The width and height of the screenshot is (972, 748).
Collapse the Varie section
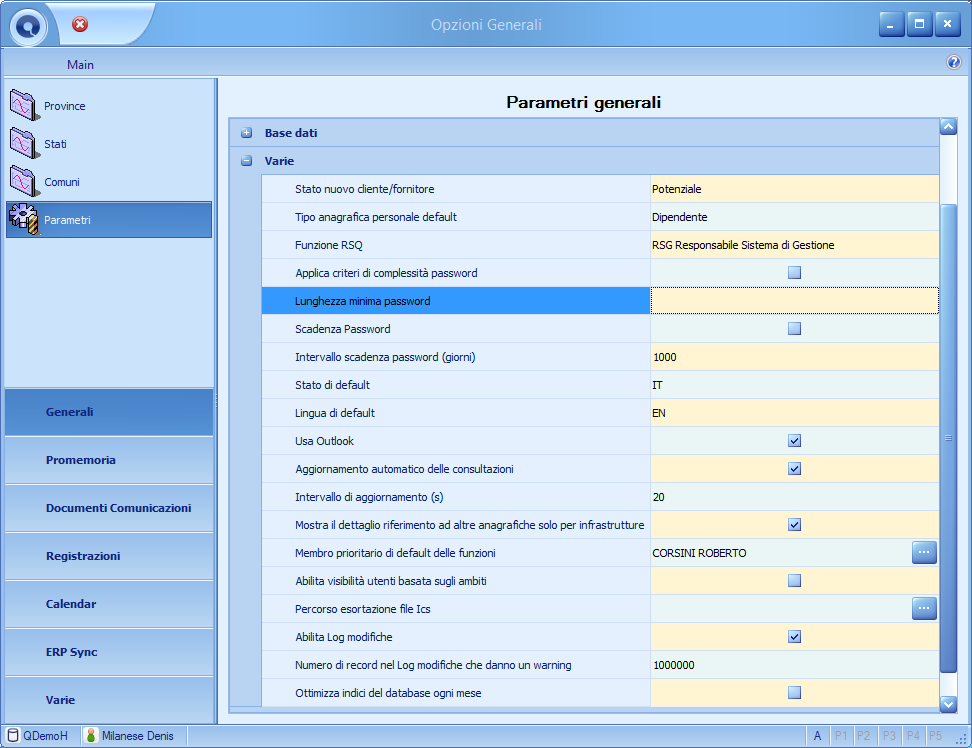pyautogui.click(x=247, y=161)
